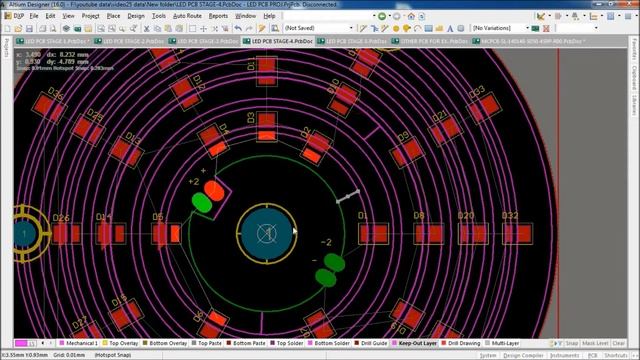Viewport: 640px width, 360px height.
Task: Click the Place Via icon
Action: click(x=407, y=29)
